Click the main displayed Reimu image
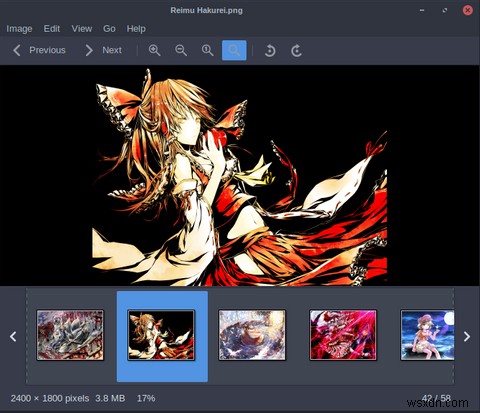Screen dimensions: 480x413 239,177
